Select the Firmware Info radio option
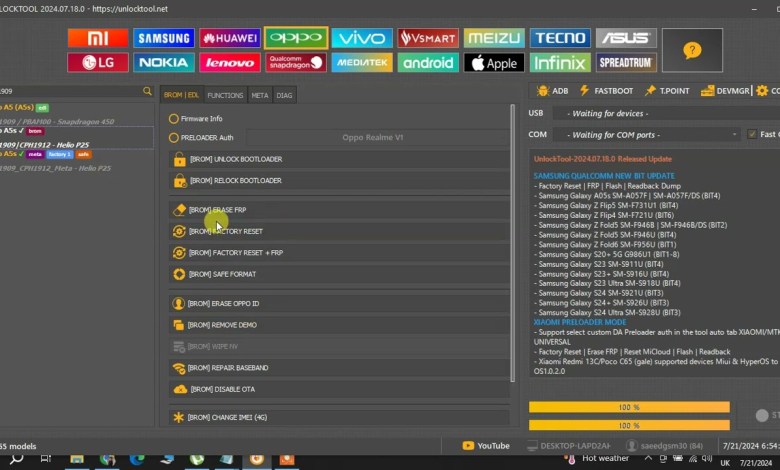 [174, 118]
